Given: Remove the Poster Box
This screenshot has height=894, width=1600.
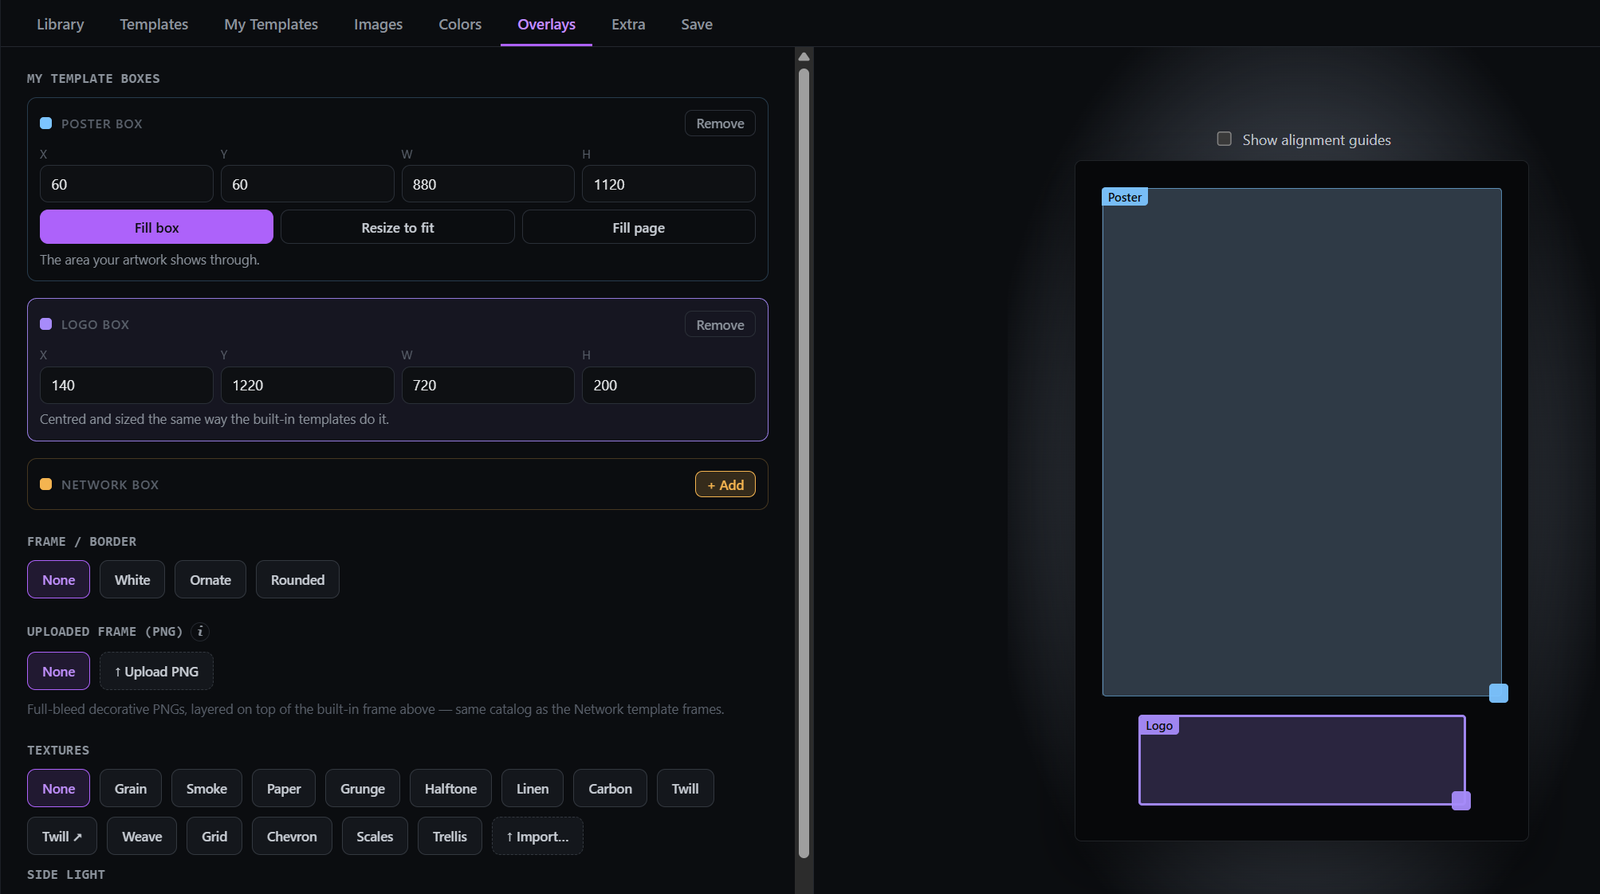Looking at the screenshot, I should [720, 123].
